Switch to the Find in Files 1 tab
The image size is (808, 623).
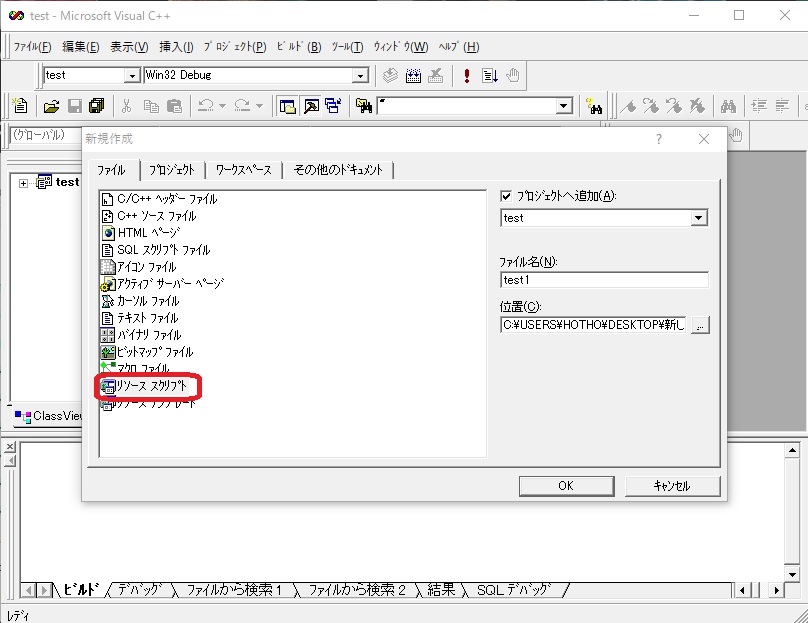tap(234, 590)
